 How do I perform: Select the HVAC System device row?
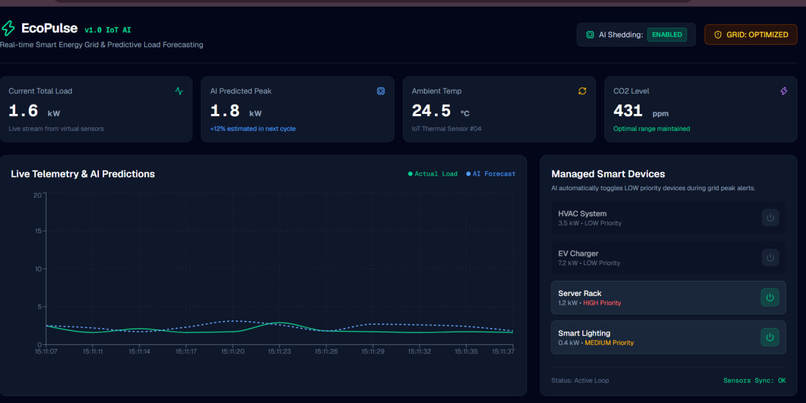tap(668, 218)
